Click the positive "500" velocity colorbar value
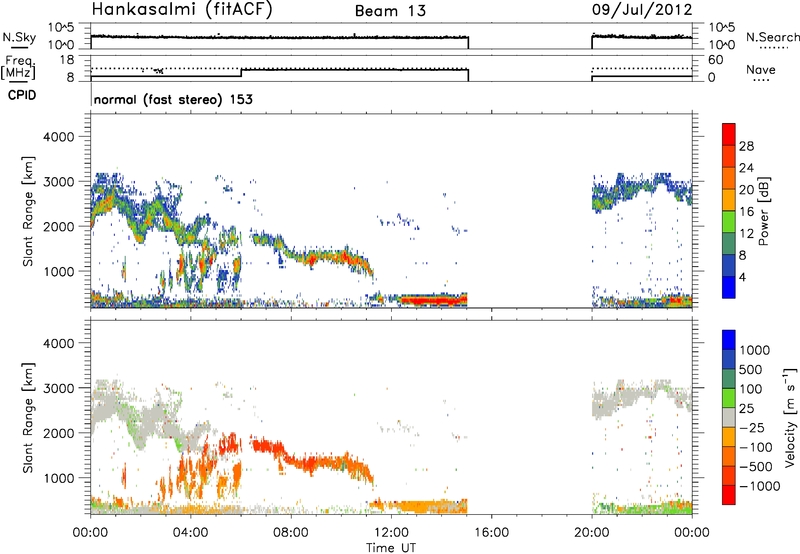Viewport: 800px width, 554px height. [x=751, y=370]
